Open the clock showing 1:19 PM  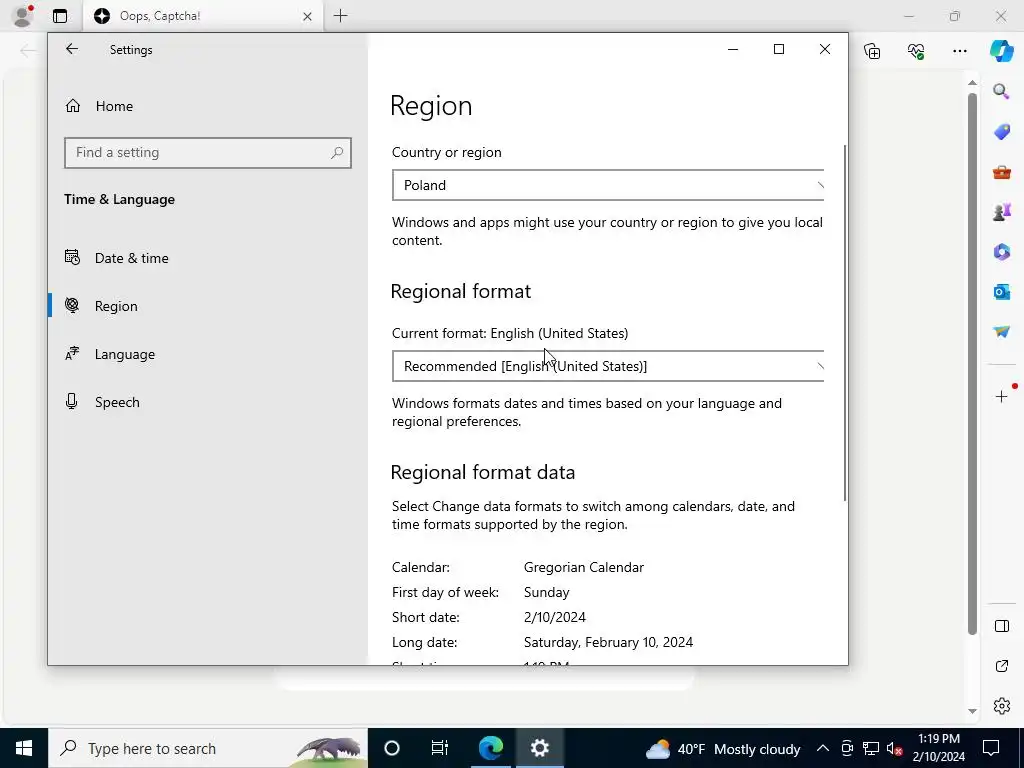point(938,748)
